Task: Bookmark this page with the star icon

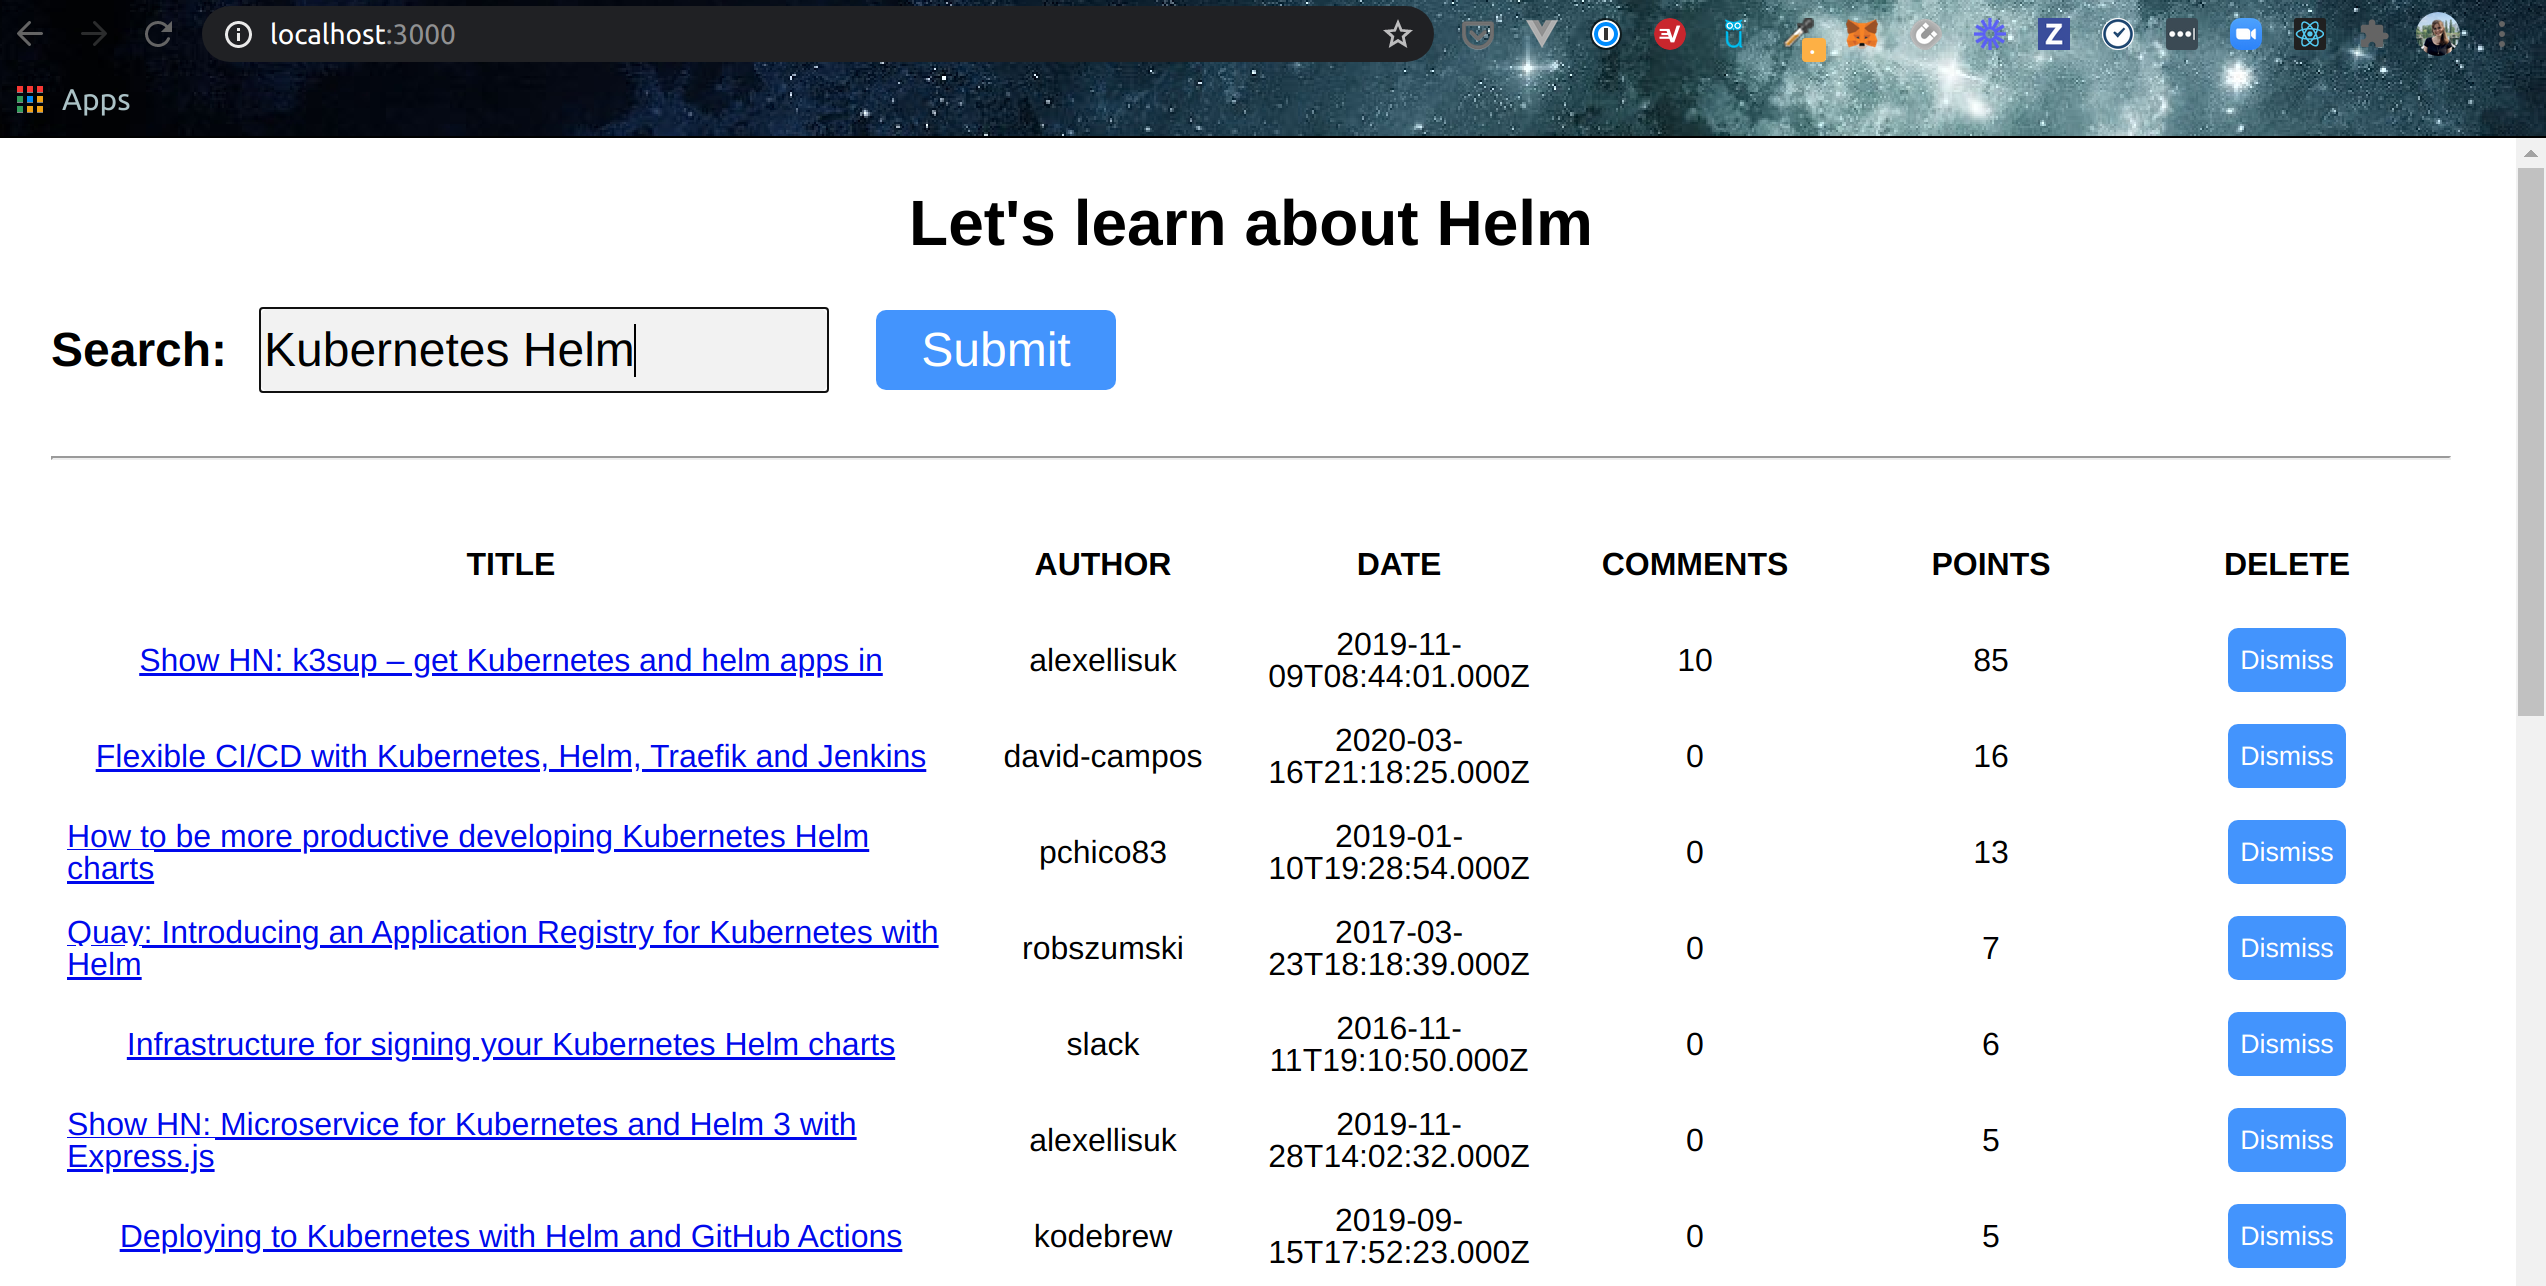Action: pos(1397,34)
